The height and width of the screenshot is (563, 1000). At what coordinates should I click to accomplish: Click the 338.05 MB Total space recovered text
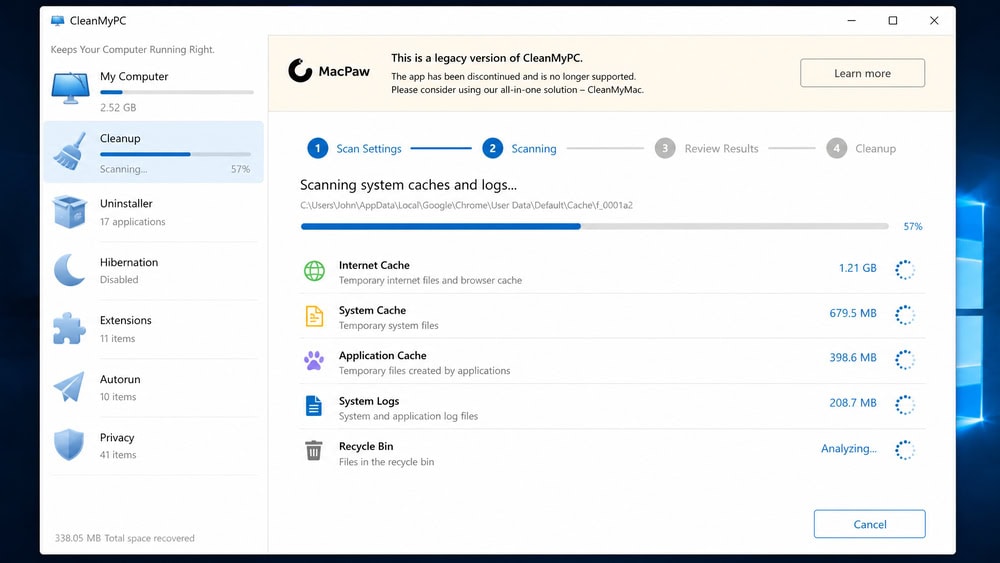tap(124, 538)
